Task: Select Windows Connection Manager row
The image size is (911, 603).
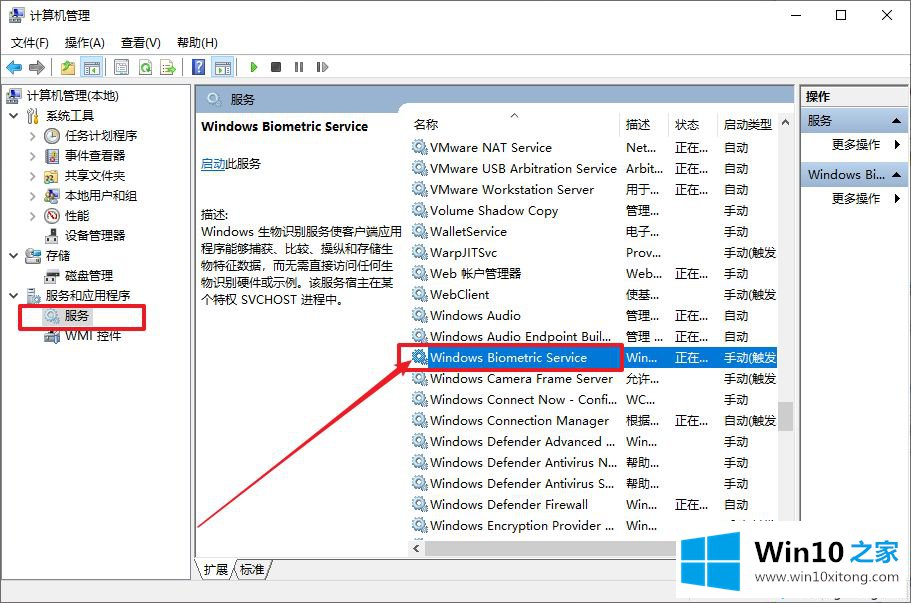Action: pos(593,421)
